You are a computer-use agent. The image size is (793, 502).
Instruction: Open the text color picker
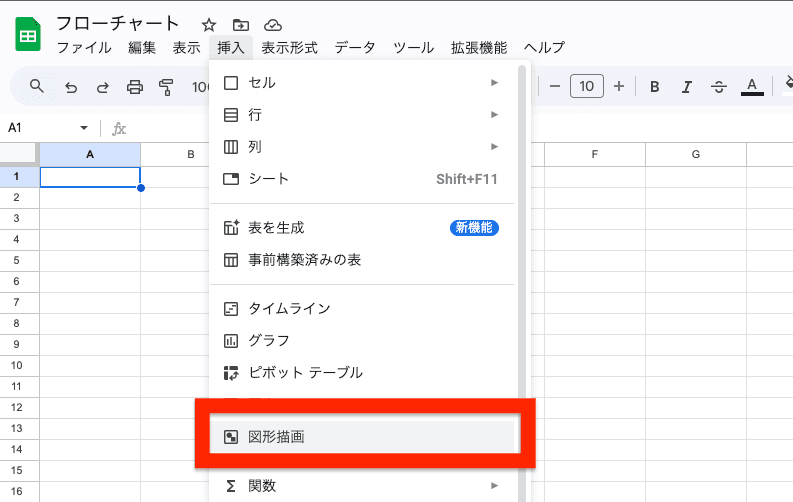tap(752, 87)
